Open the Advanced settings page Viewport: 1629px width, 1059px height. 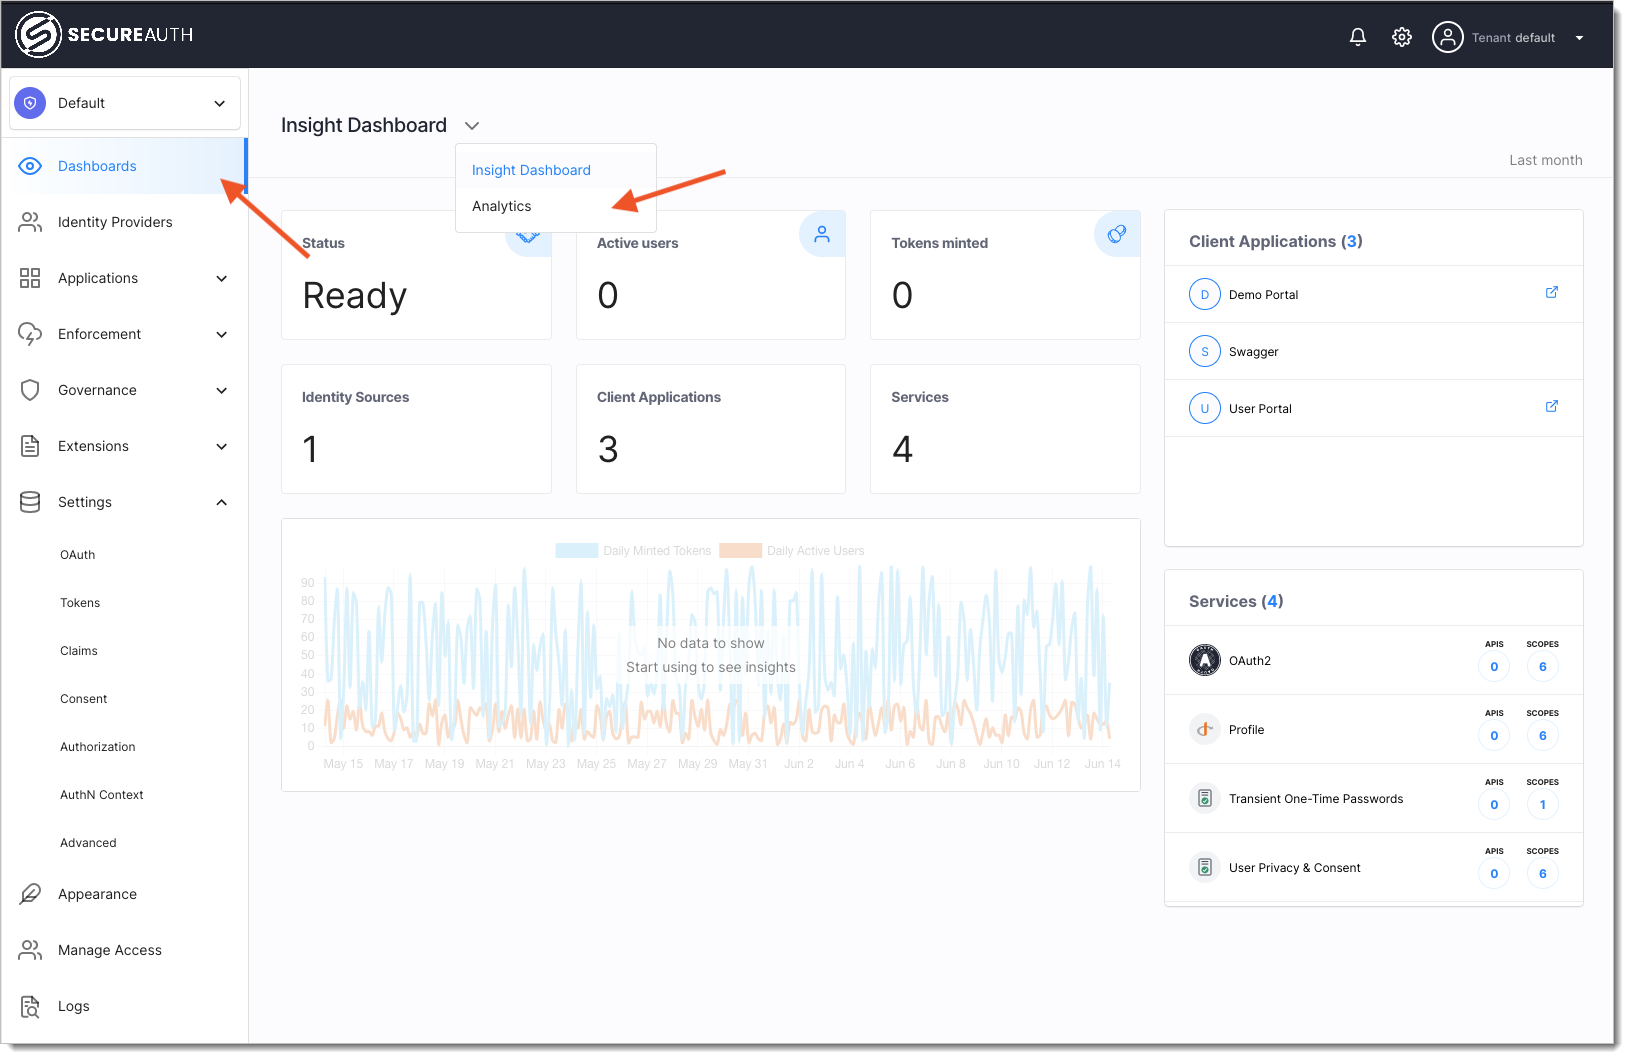point(88,843)
